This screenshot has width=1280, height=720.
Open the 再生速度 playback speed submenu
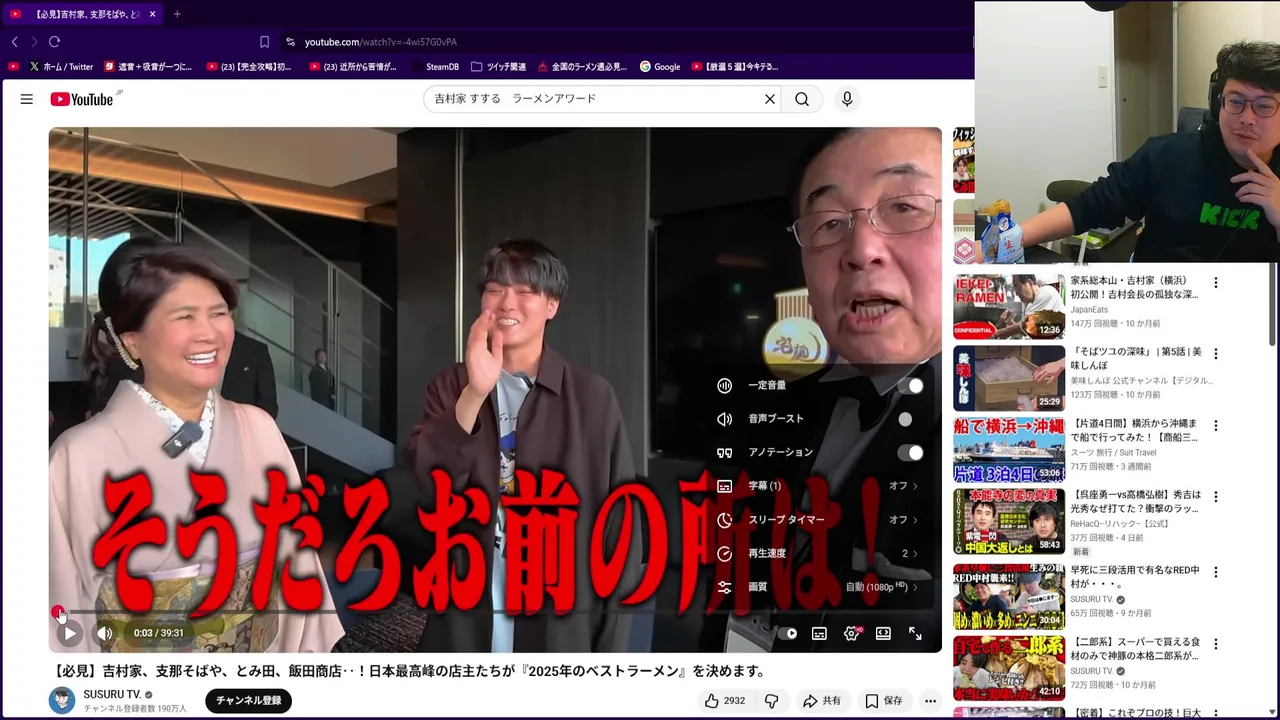(x=820, y=553)
